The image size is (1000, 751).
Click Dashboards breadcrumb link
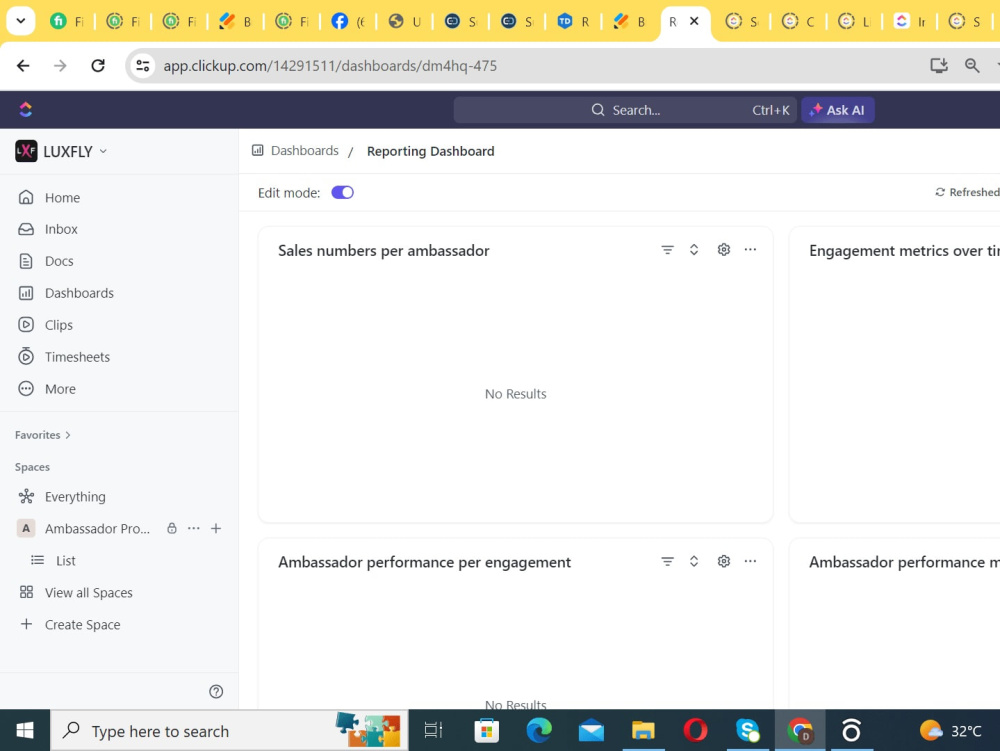click(x=305, y=151)
